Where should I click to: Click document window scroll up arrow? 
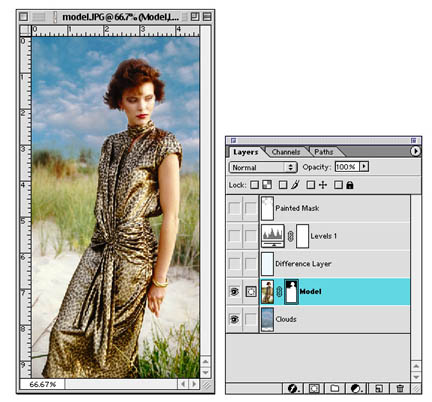click(205, 362)
